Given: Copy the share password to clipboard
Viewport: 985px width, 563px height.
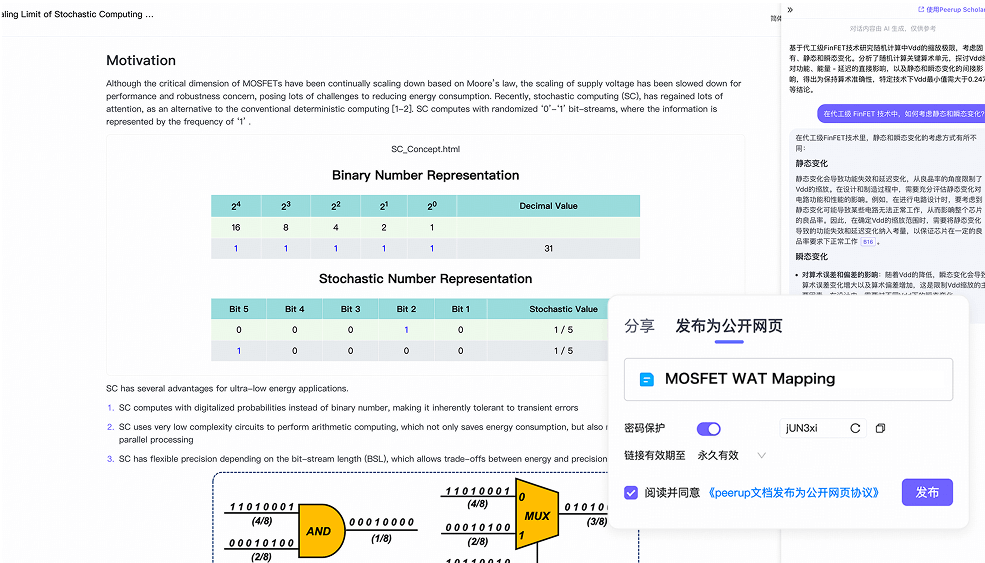Looking at the screenshot, I should 880,428.
